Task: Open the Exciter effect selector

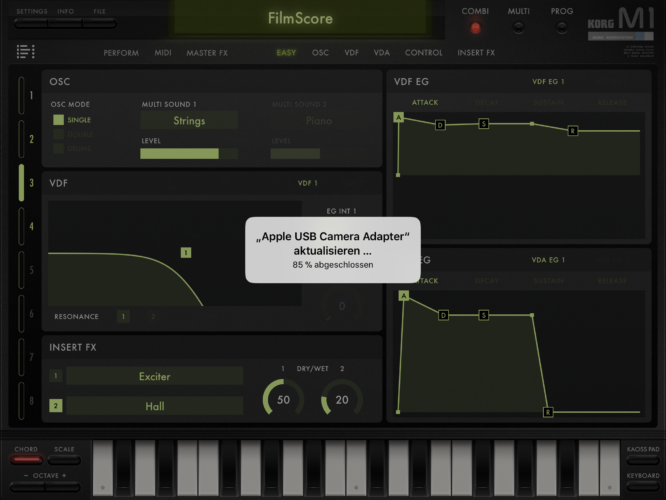Action: coord(155,376)
